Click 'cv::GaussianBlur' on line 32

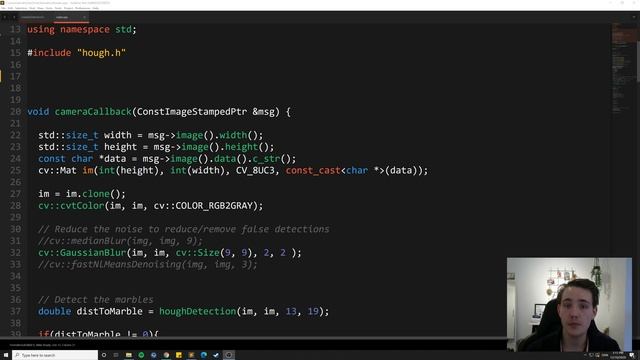82,253
